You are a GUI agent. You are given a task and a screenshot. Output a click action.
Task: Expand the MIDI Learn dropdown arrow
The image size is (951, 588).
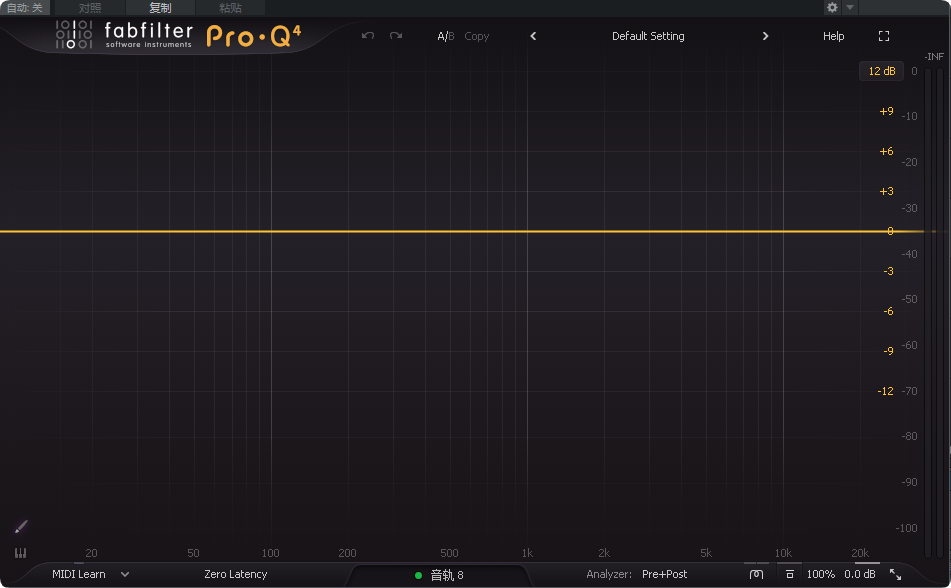125,574
